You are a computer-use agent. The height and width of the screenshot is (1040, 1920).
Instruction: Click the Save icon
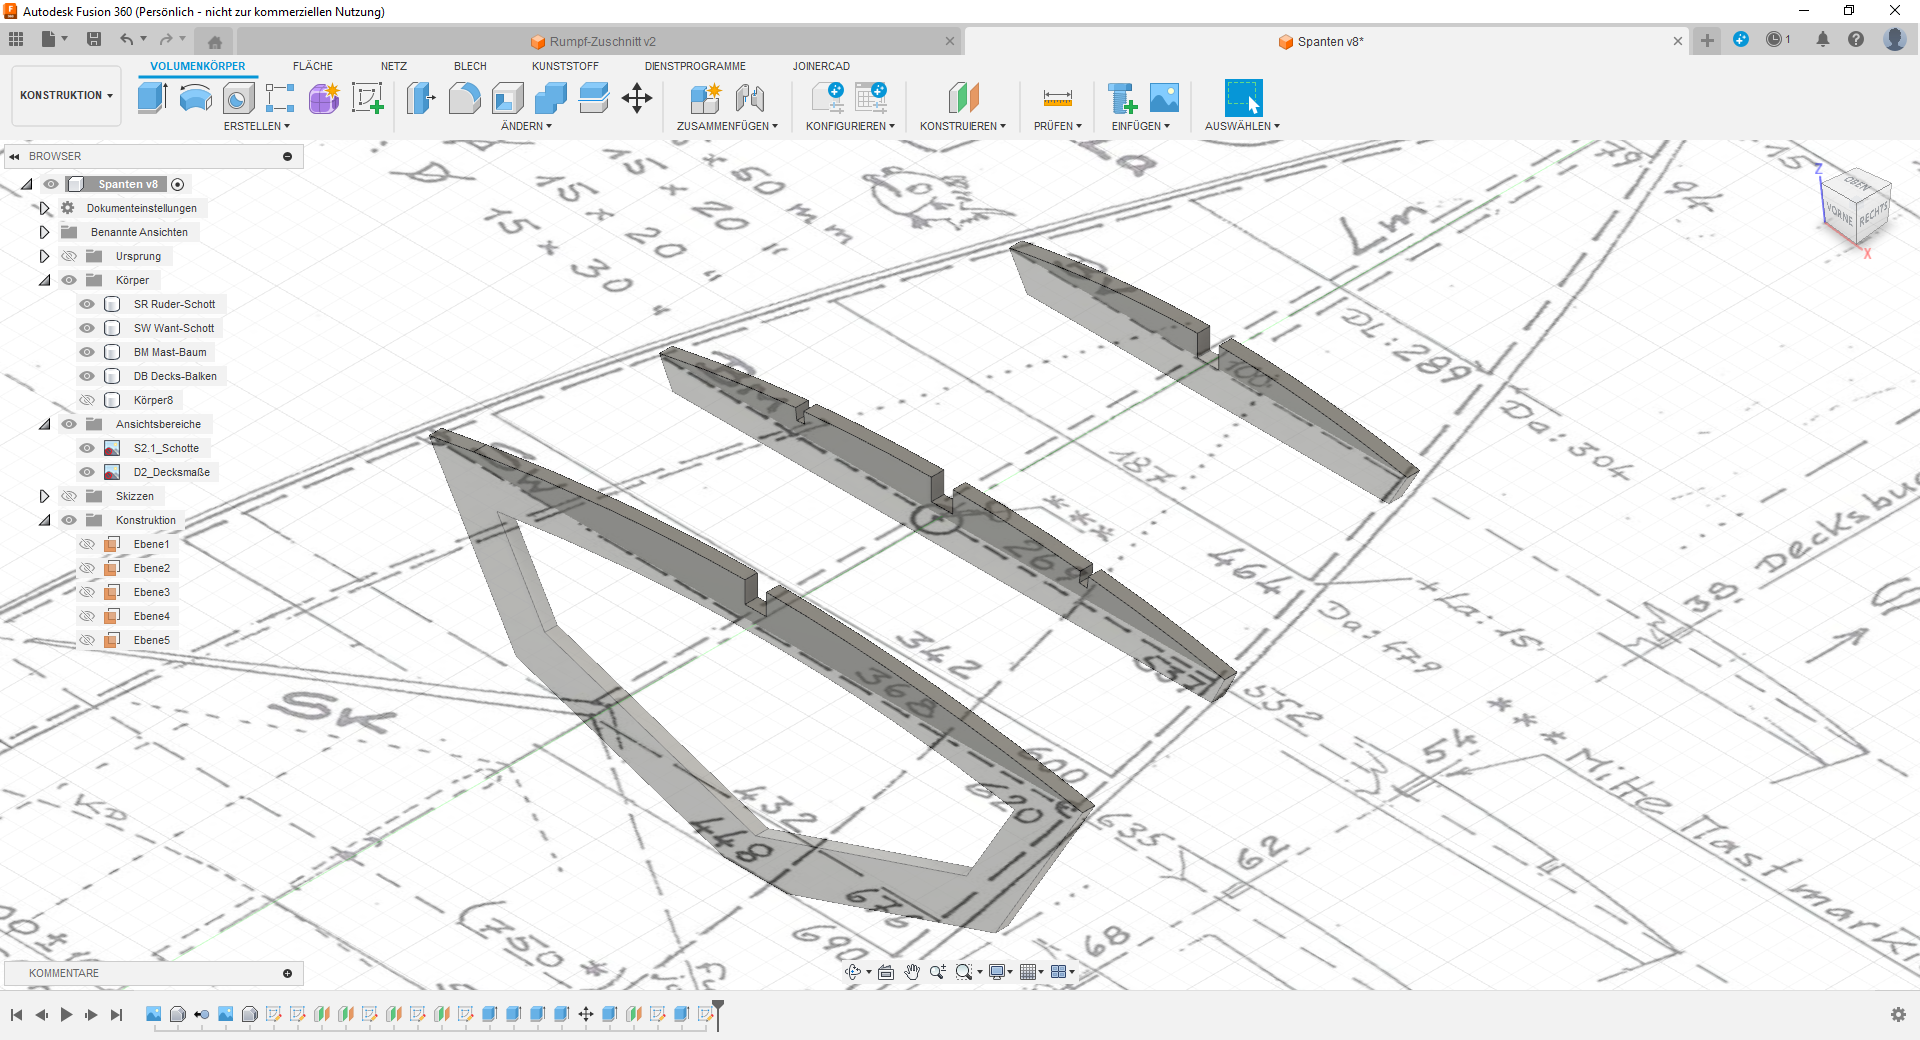coord(94,39)
